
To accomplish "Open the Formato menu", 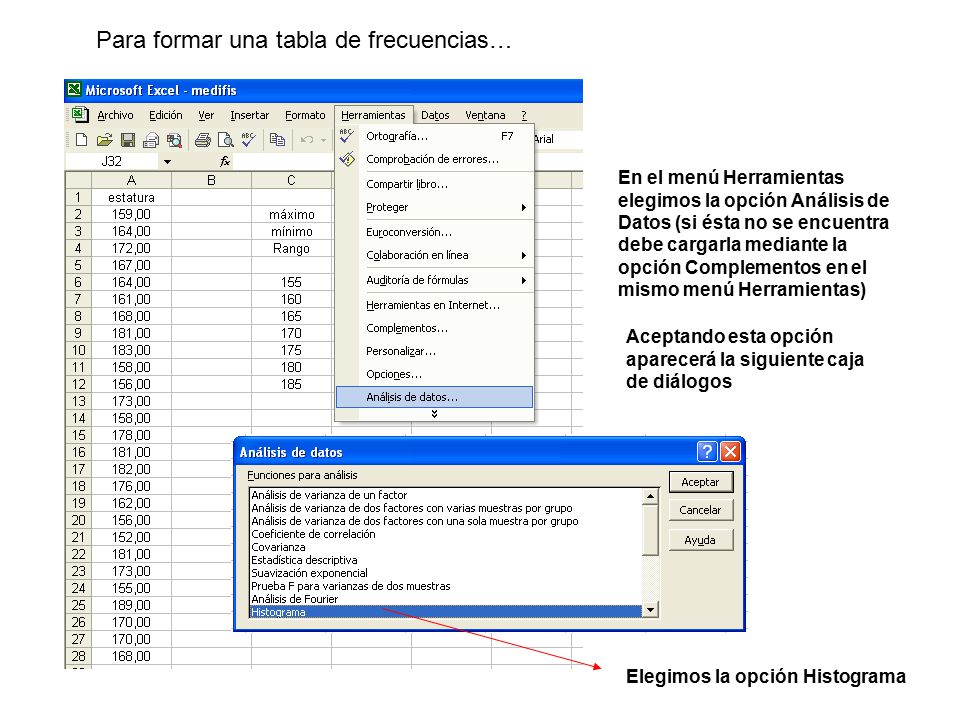I will point(306,115).
